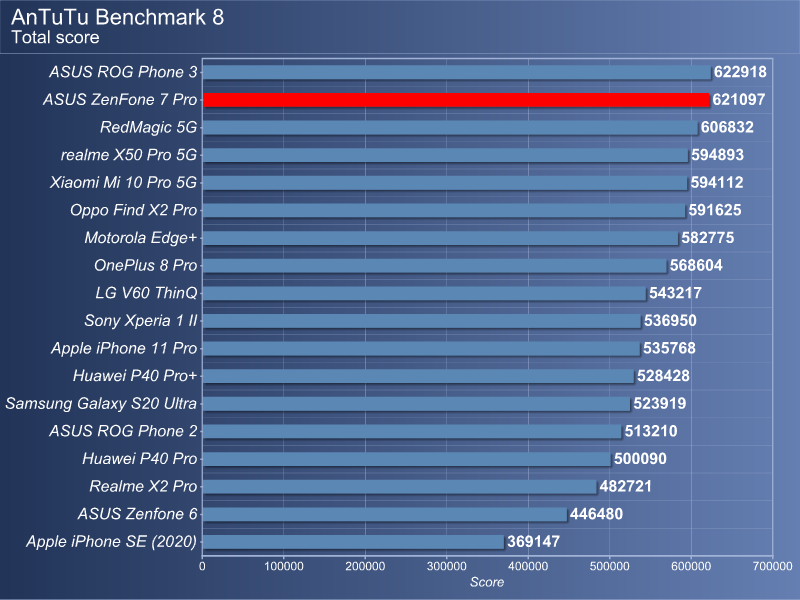The height and width of the screenshot is (600, 800).
Task: Select the score value 369147
Action: 534,541
